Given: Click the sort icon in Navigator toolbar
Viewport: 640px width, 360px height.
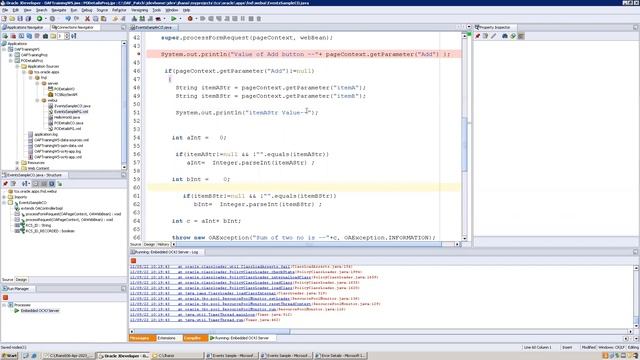Looking at the screenshot, I should tap(74, 36).
